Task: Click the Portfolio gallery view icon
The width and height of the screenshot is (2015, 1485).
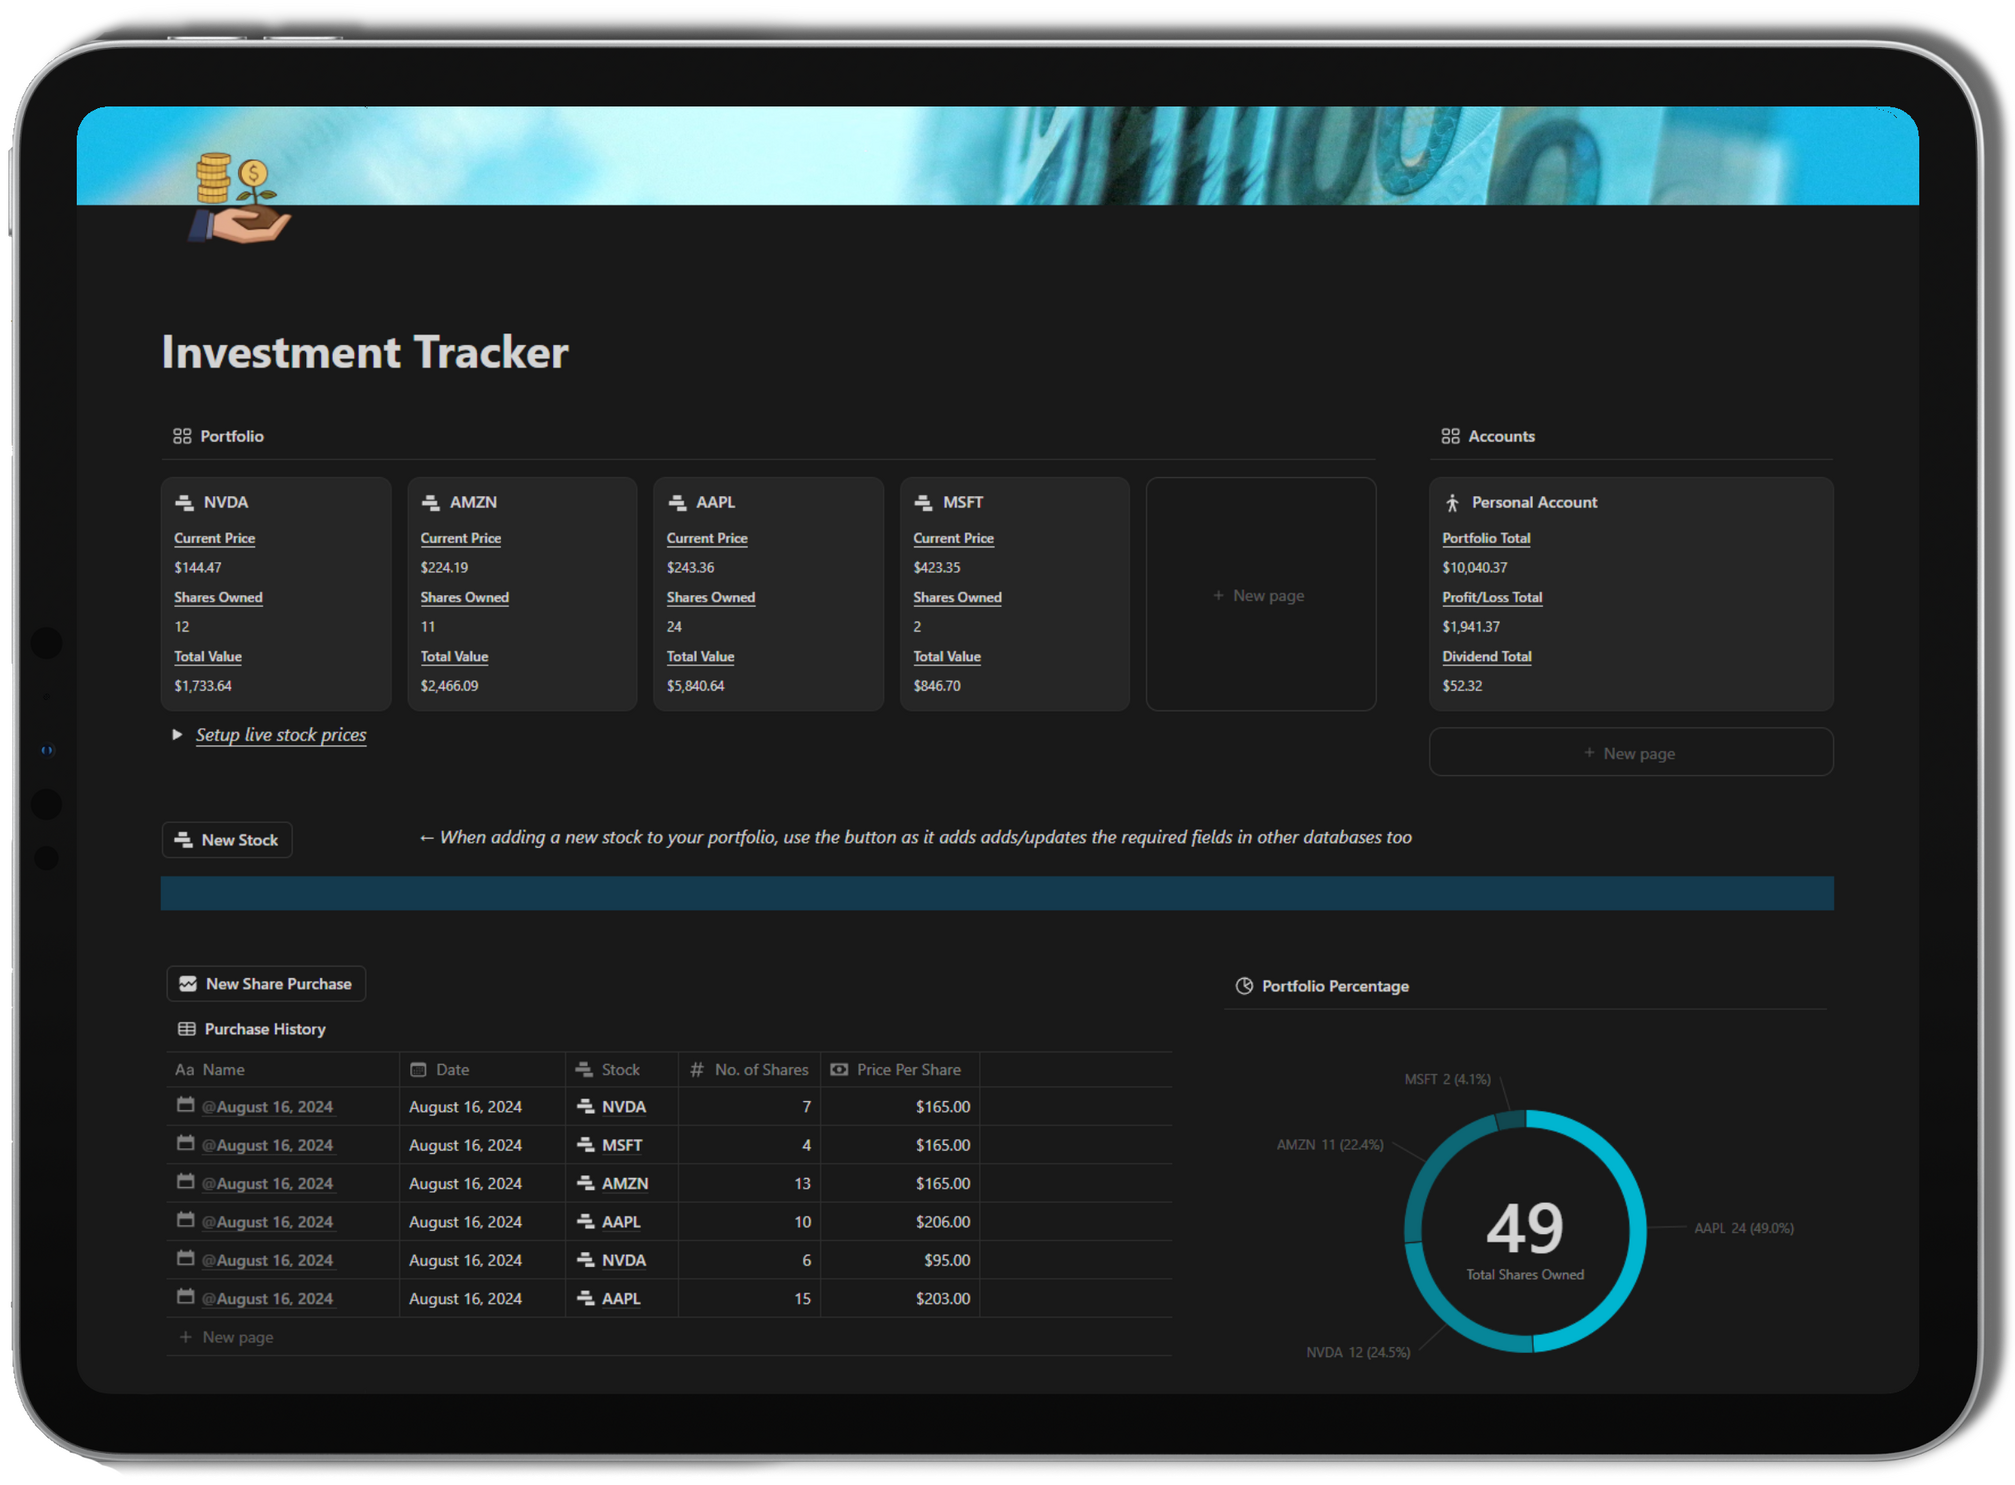Action: (182, 436)
